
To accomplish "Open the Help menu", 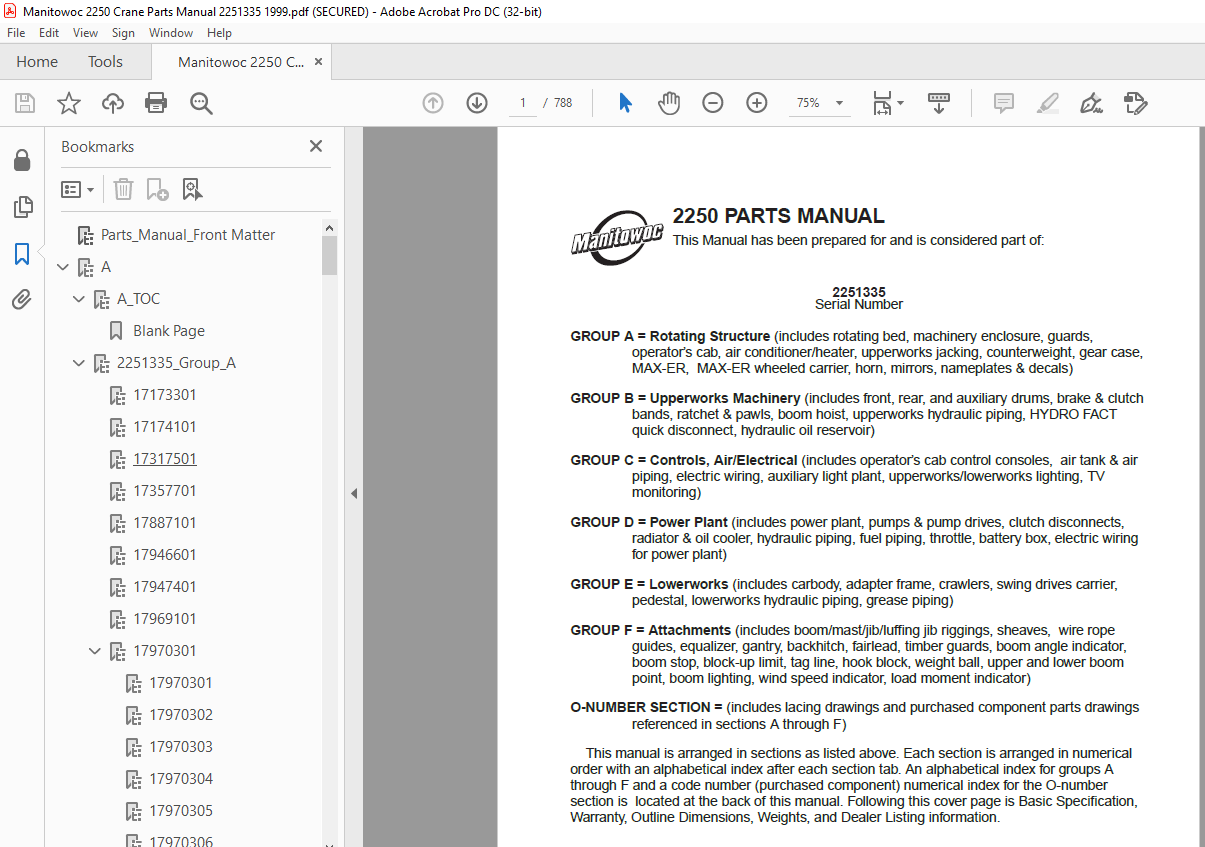I will (219, 33).
